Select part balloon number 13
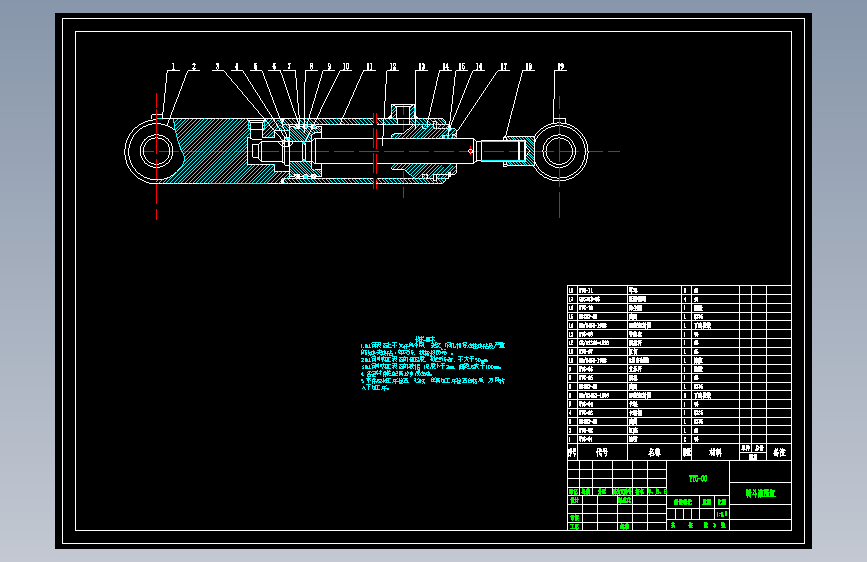 tap(422, 67)
